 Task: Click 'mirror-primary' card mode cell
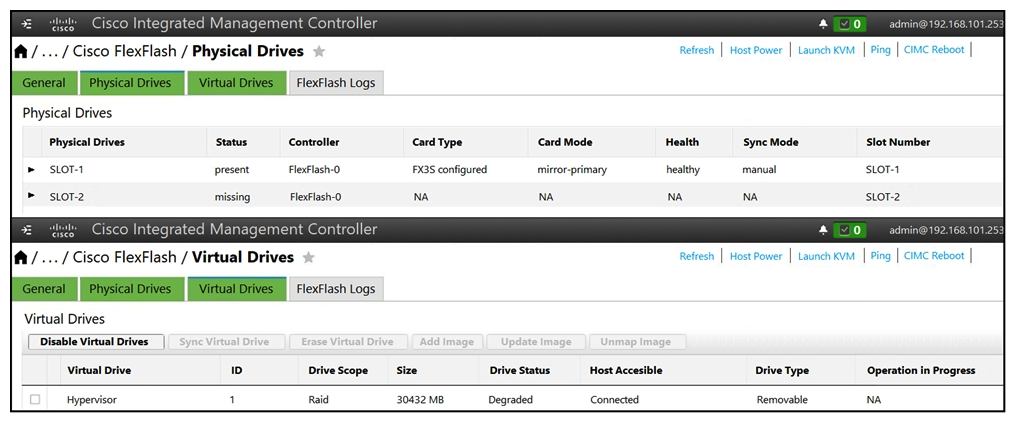point(572,170)
